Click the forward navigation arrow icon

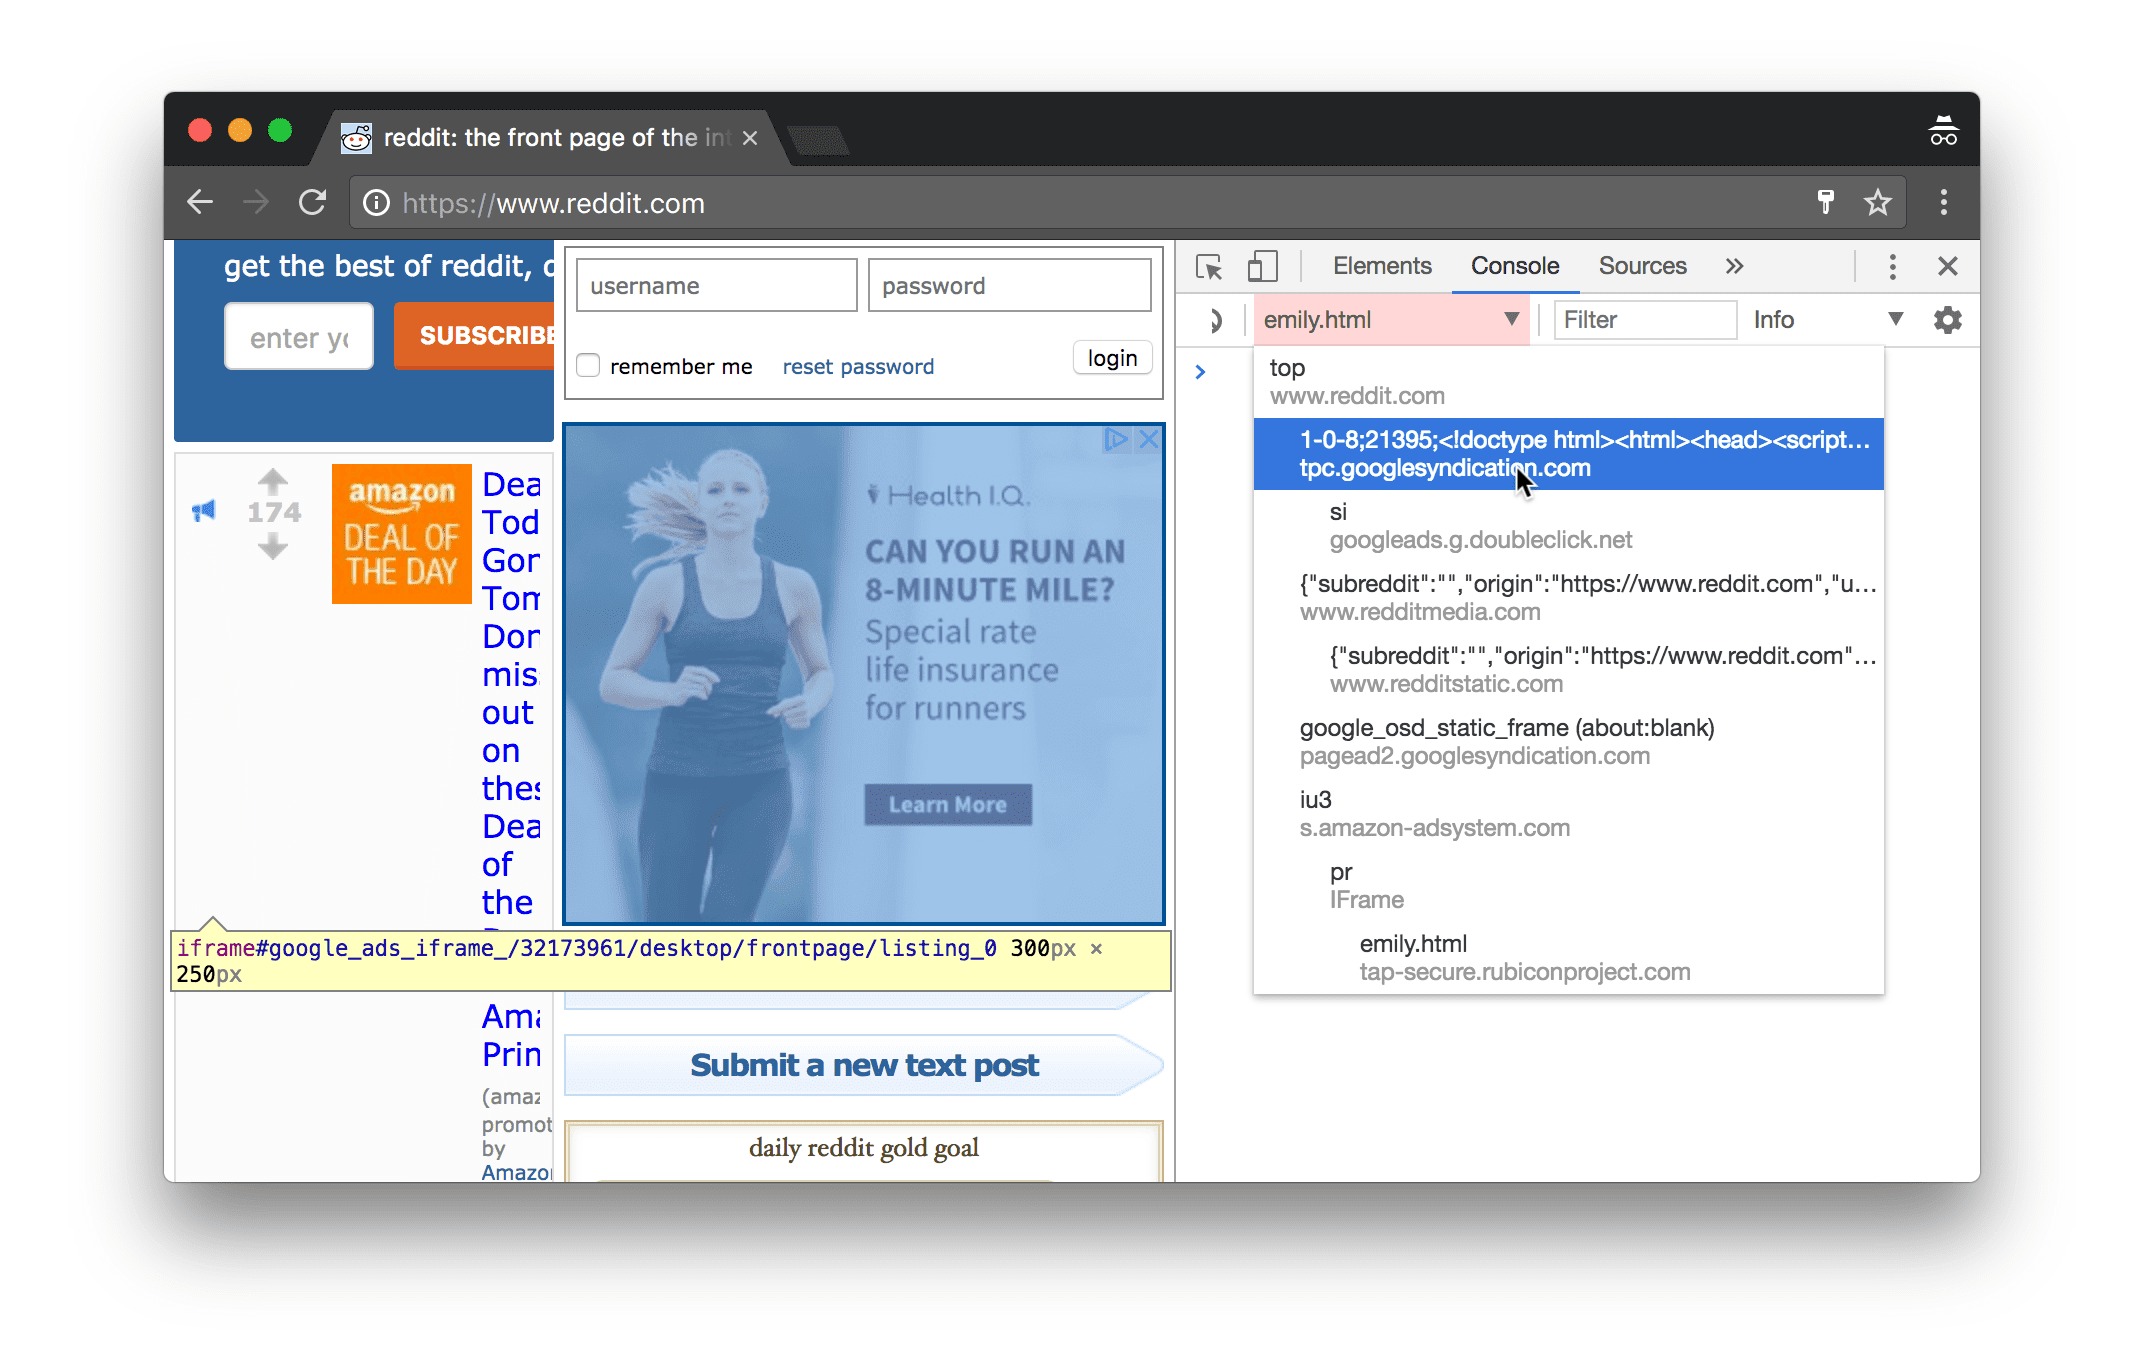click(x=254, y=203)
